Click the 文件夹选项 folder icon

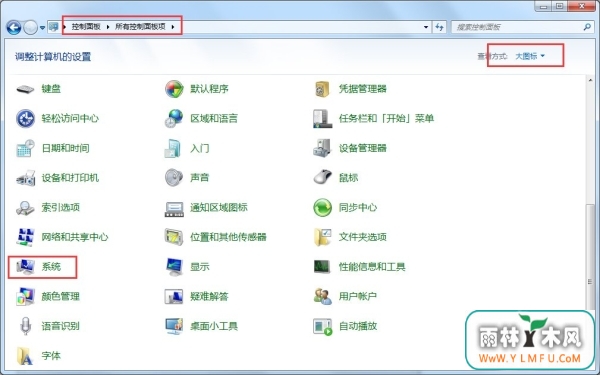coord(322,237)
